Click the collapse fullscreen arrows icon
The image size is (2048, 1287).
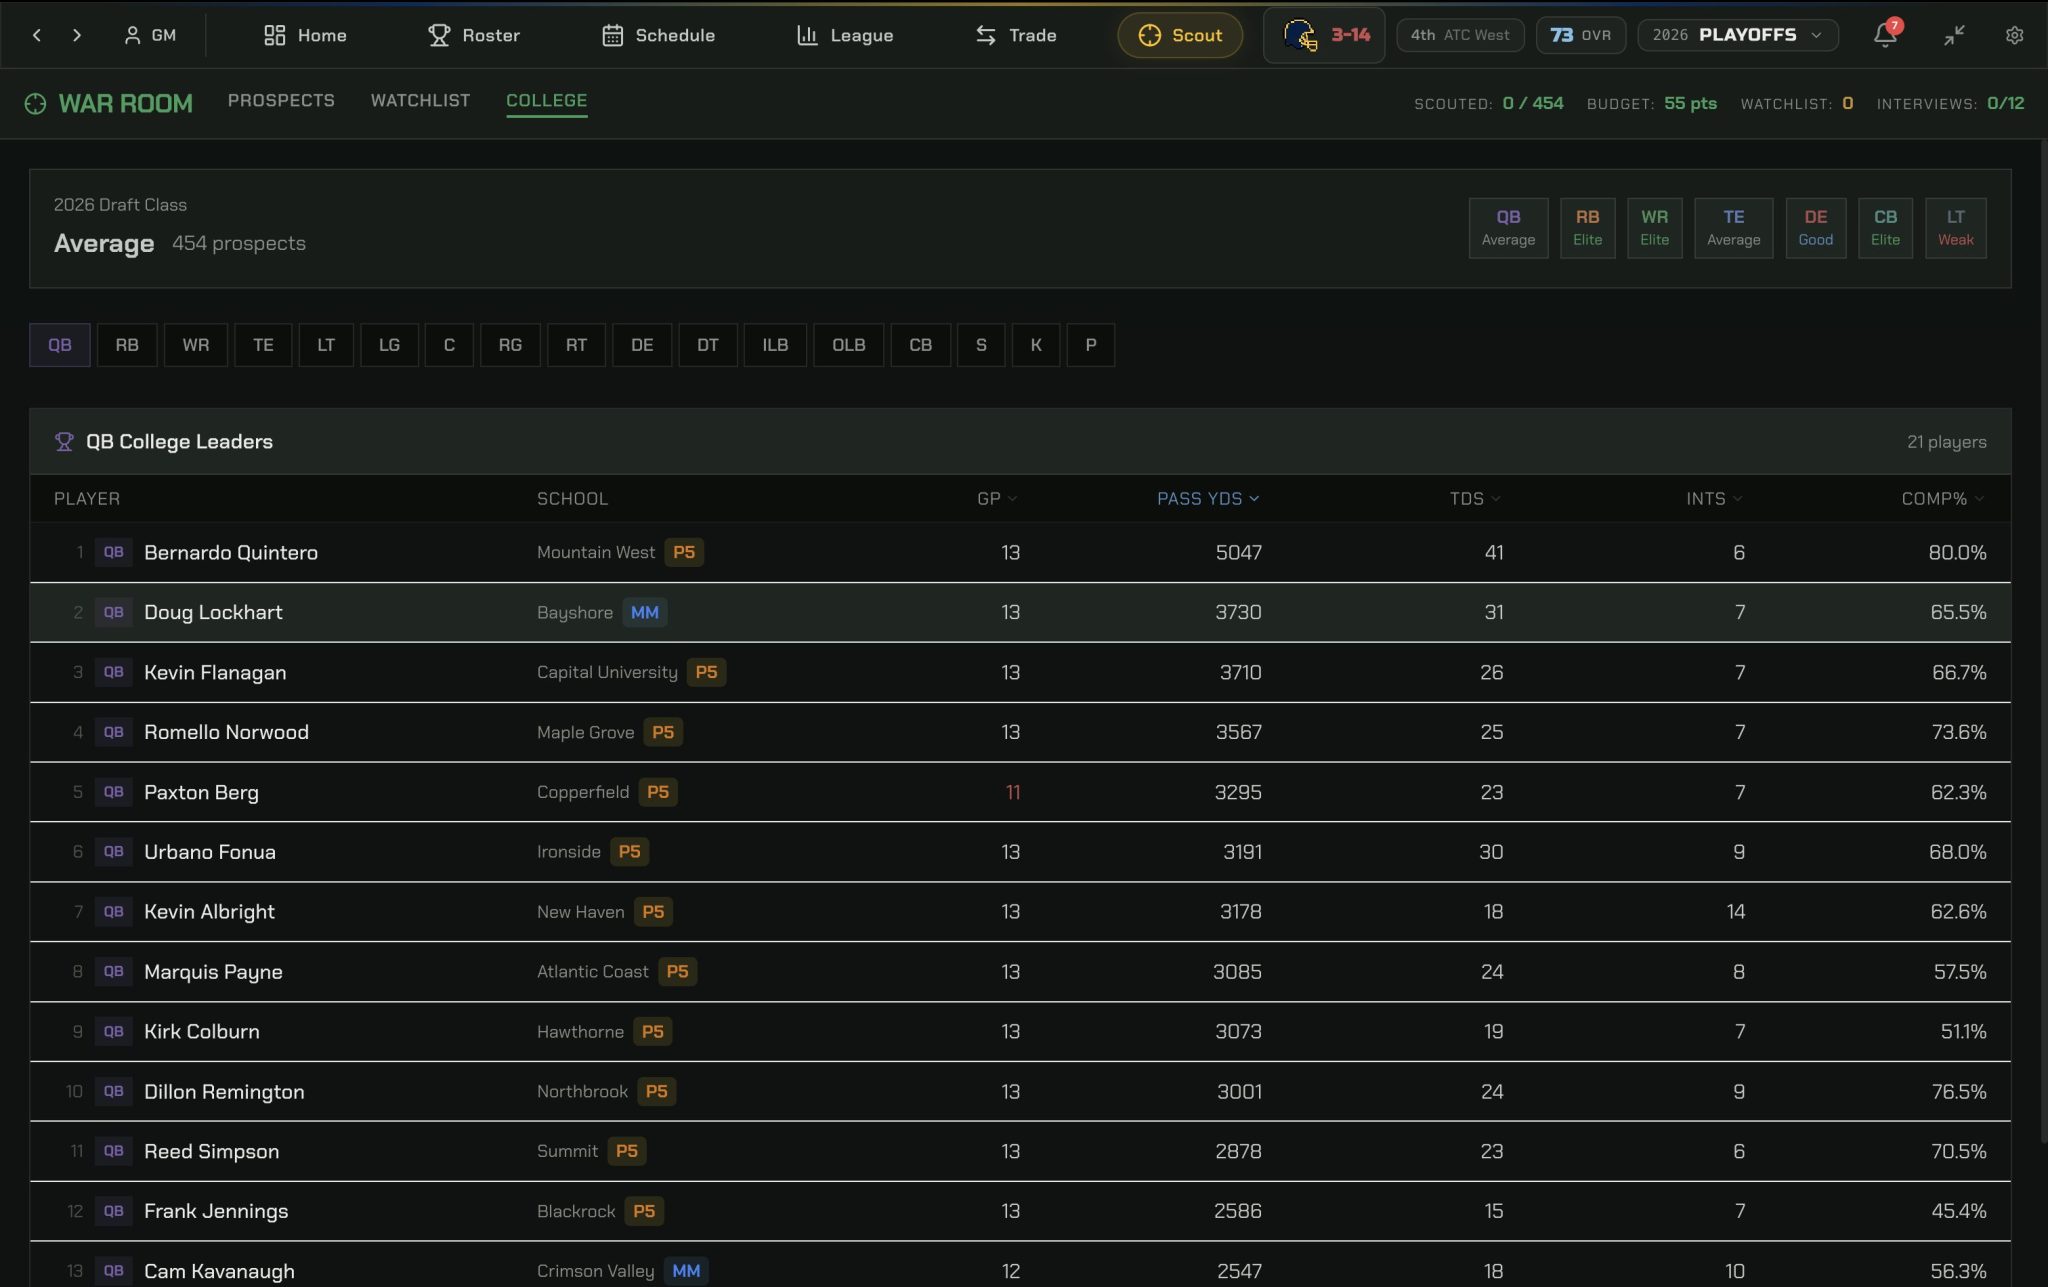1953,35
